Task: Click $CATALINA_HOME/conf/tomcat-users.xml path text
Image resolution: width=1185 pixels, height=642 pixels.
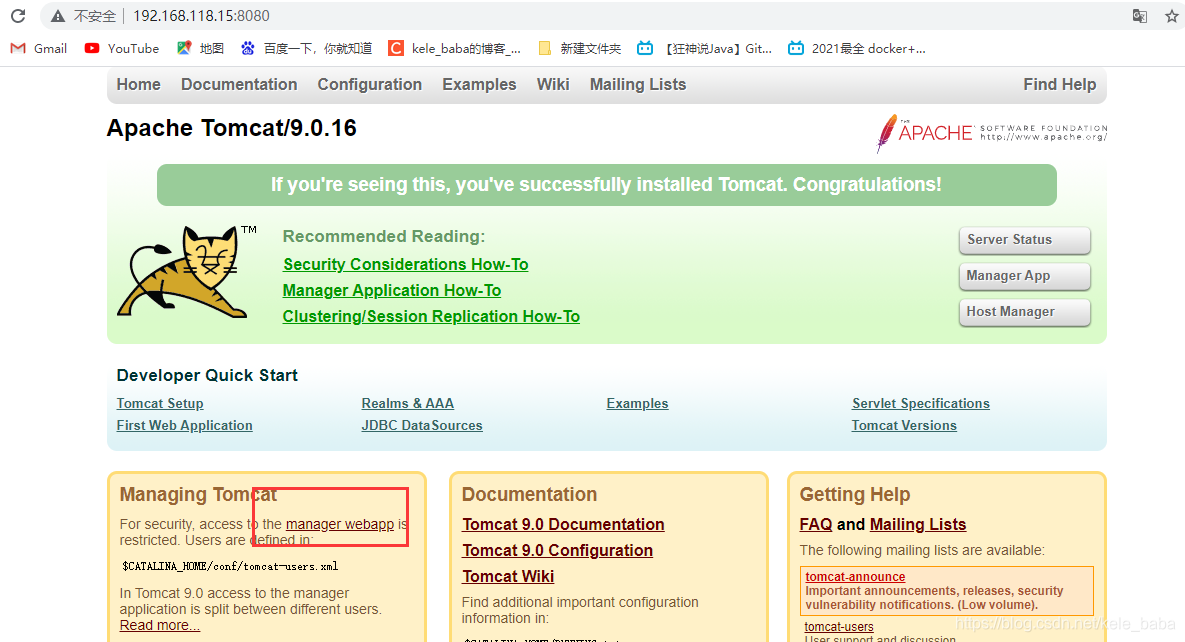Action: coord(230,566)
